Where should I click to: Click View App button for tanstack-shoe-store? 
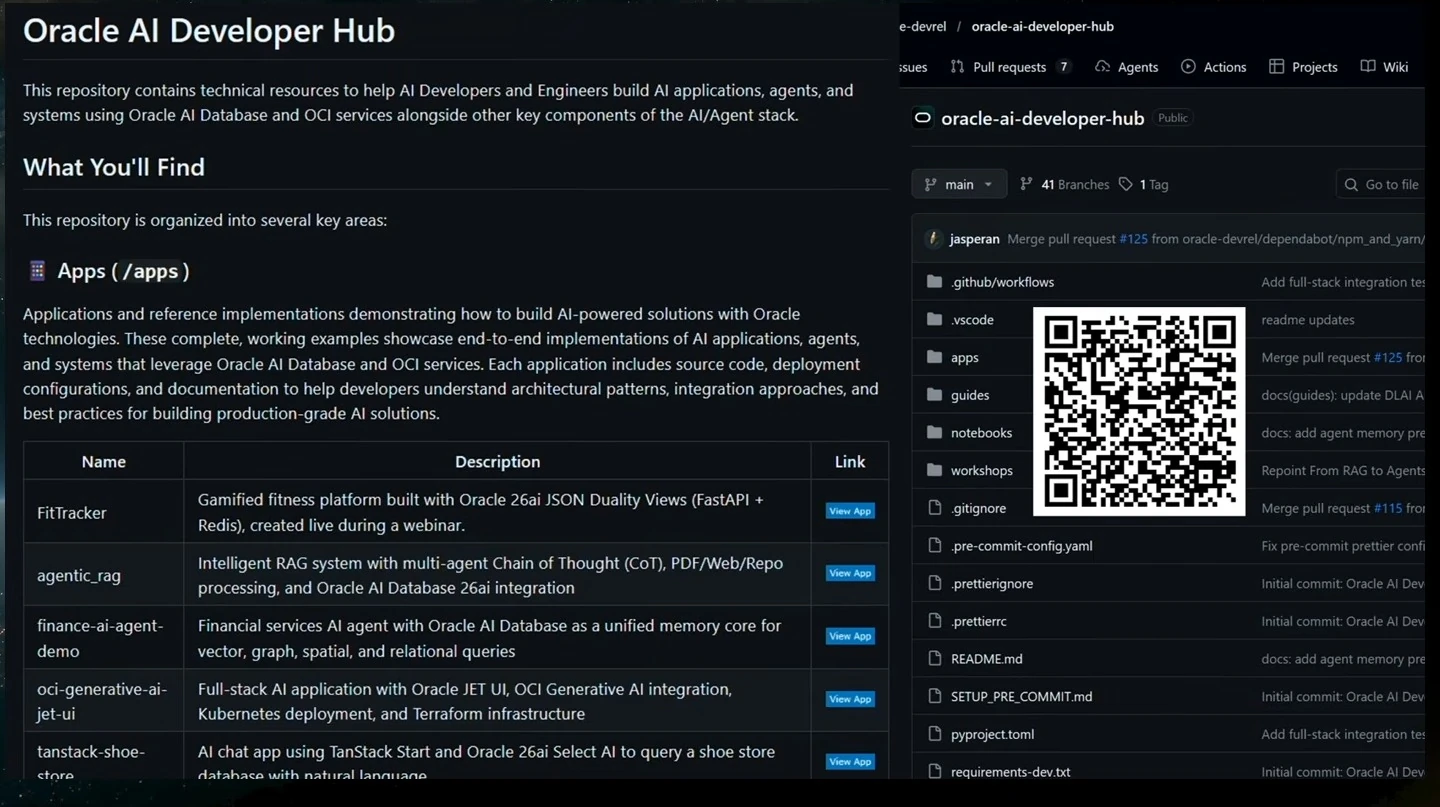(850, 762)
